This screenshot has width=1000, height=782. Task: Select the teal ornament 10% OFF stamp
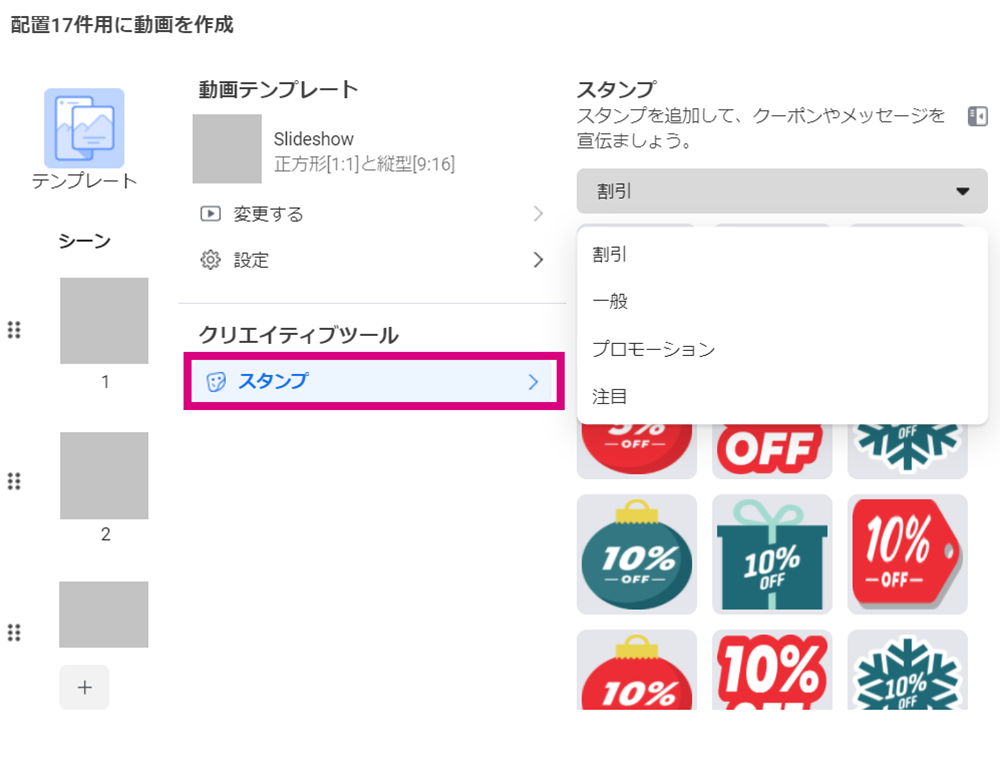636,554
